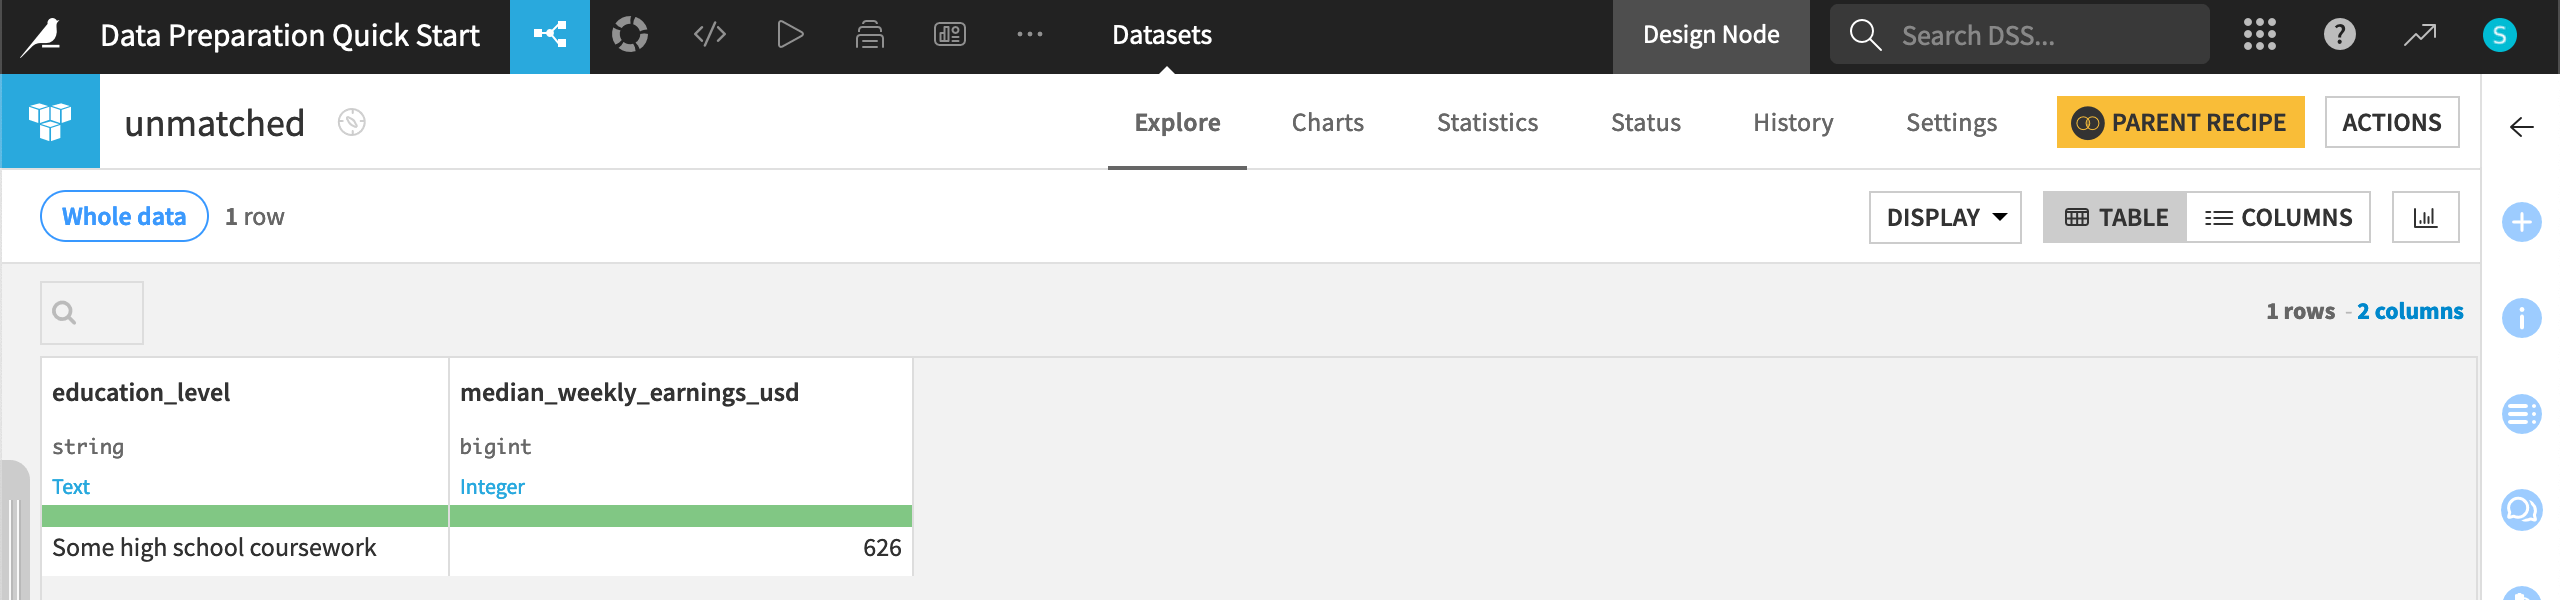The height and width of the screenshot is (600, 2560).
Task: Switch to TABLE view
Action: coord(2115,217)
